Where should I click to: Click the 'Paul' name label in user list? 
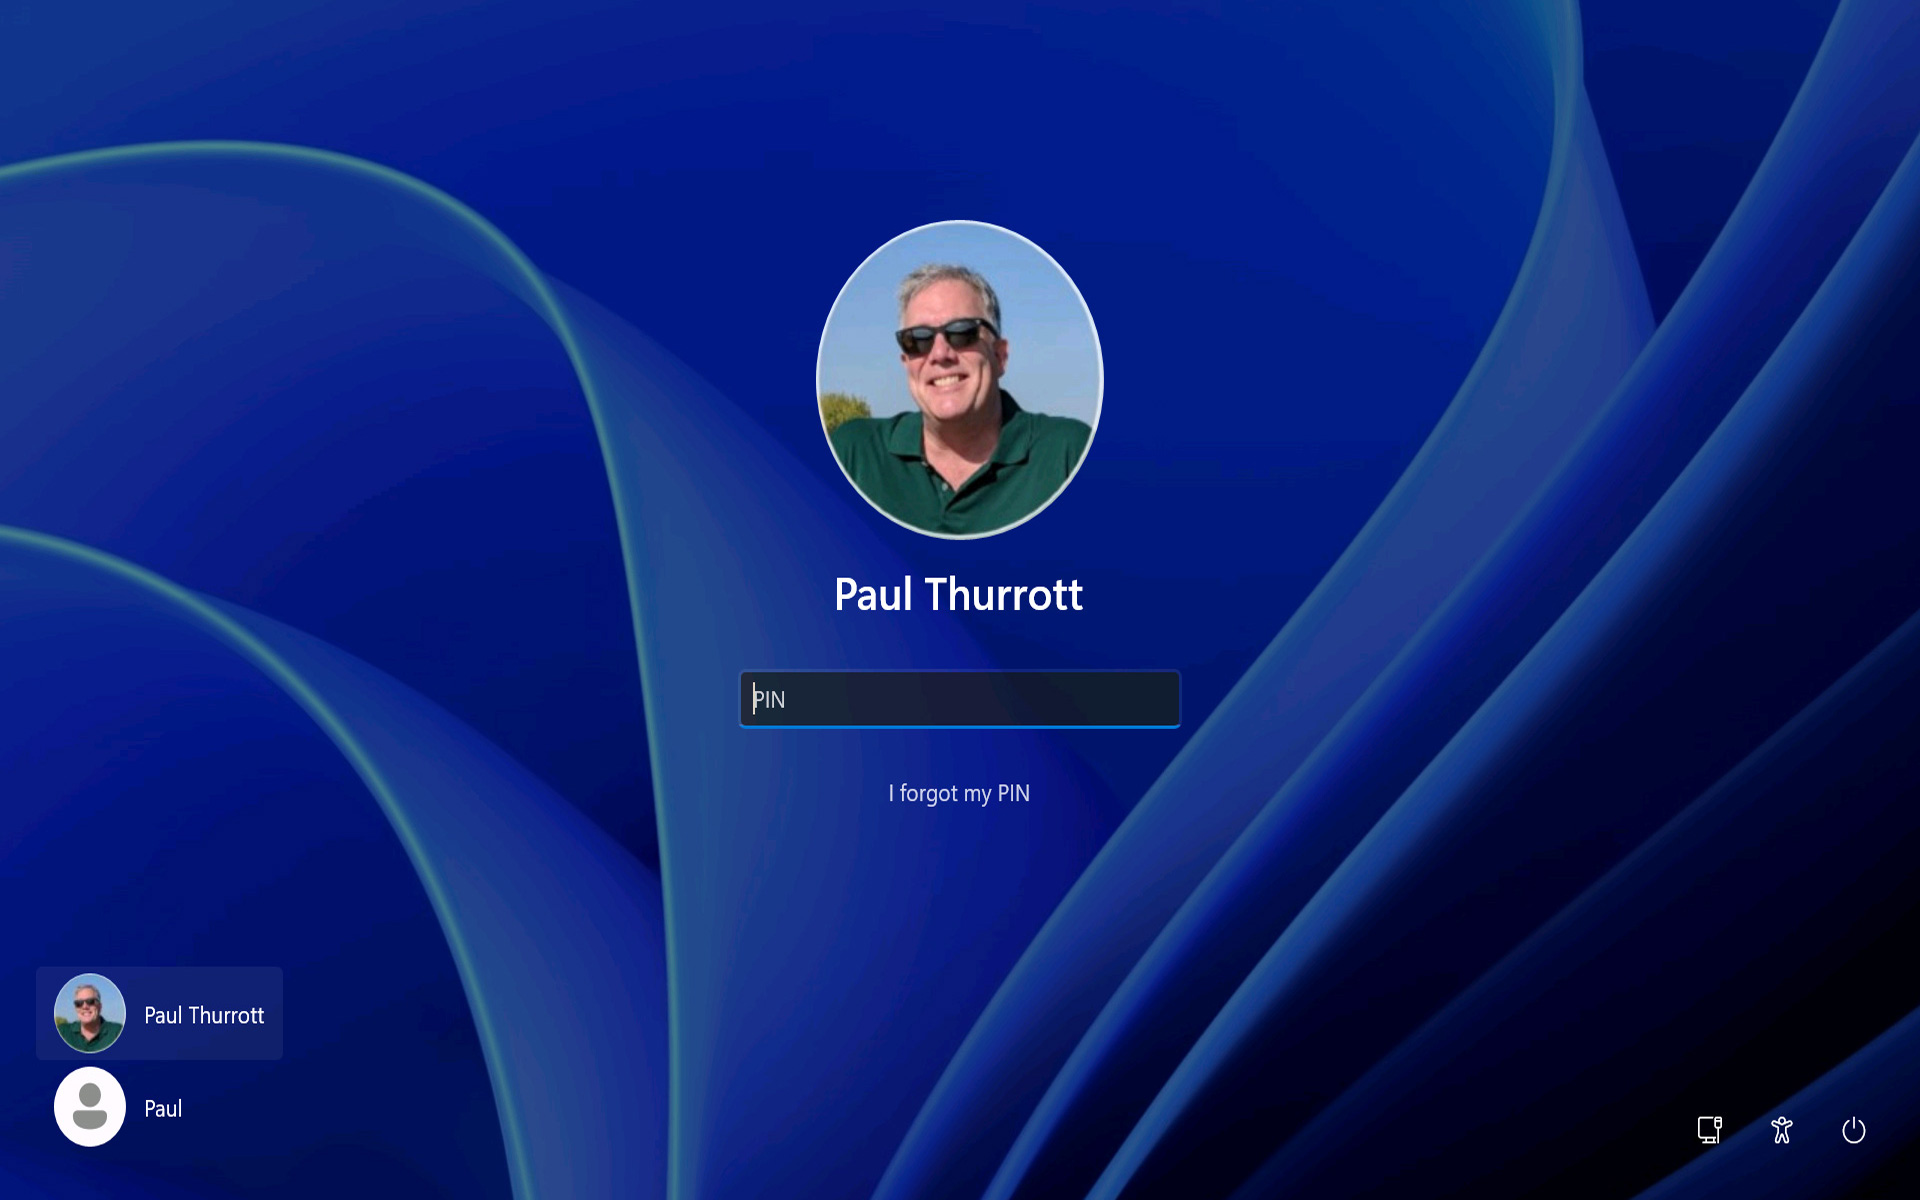click(163, 1108)
